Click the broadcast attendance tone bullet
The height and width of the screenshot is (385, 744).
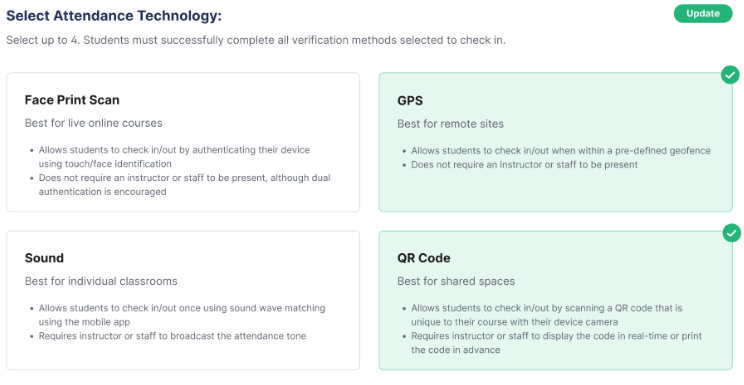172,336
